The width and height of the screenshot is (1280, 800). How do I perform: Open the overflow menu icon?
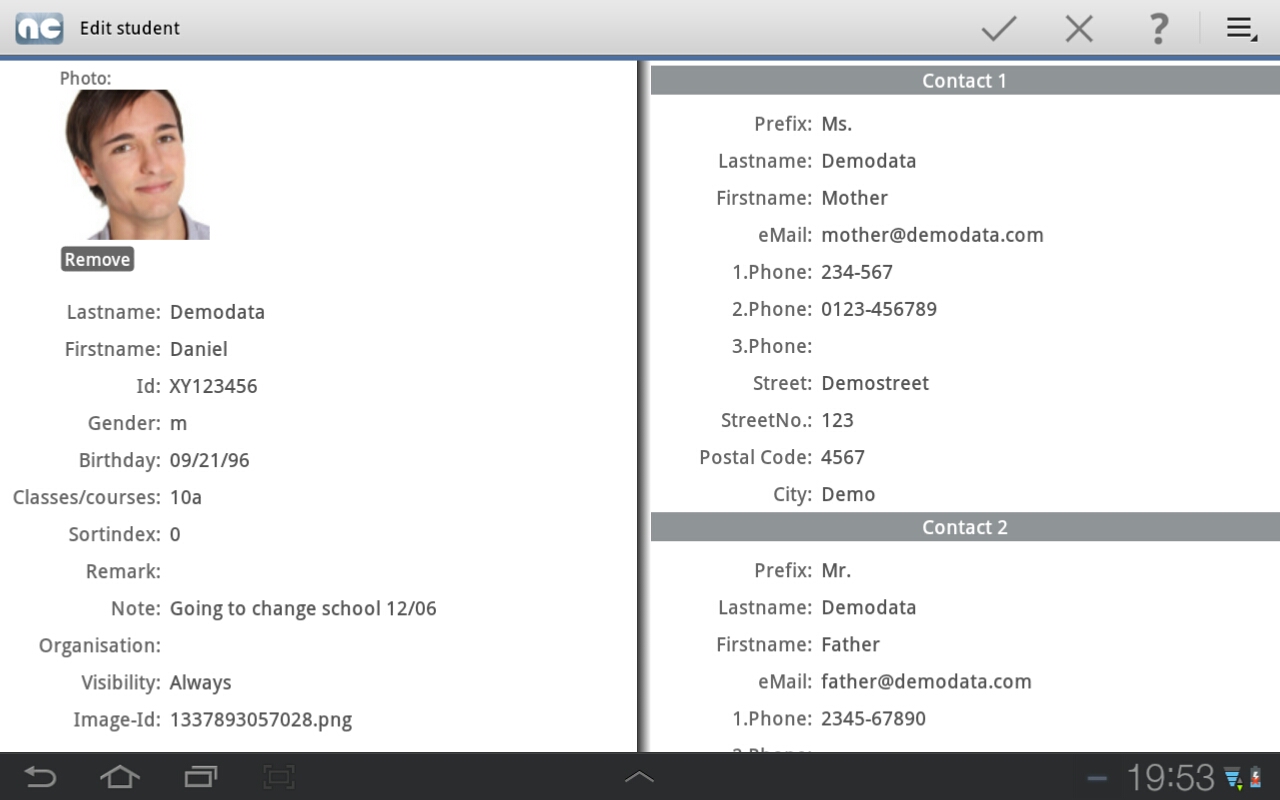click(x=1241, y=28)
